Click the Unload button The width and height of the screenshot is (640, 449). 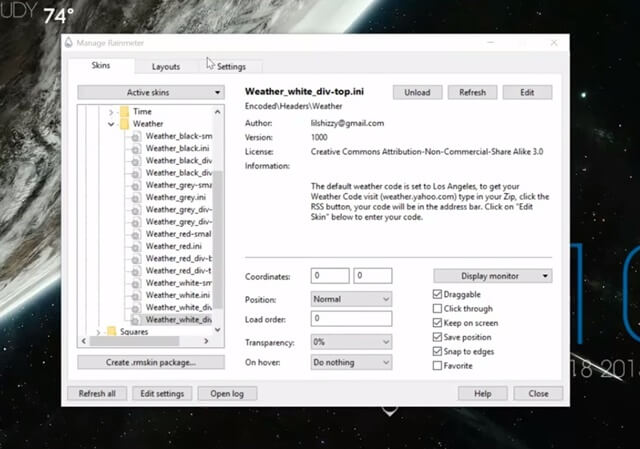coord(417,92)
